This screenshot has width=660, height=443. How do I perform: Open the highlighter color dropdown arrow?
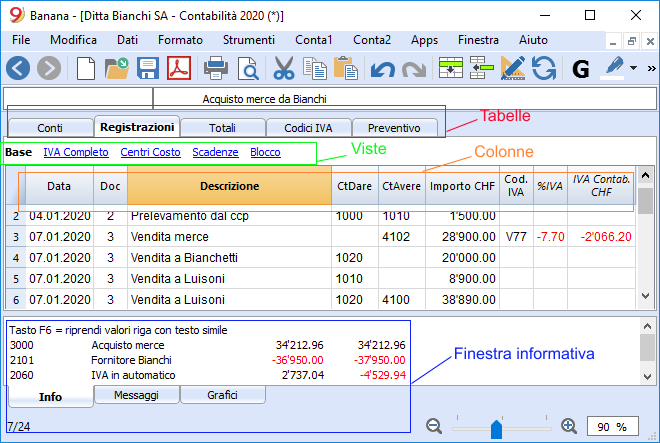[633, 68]
